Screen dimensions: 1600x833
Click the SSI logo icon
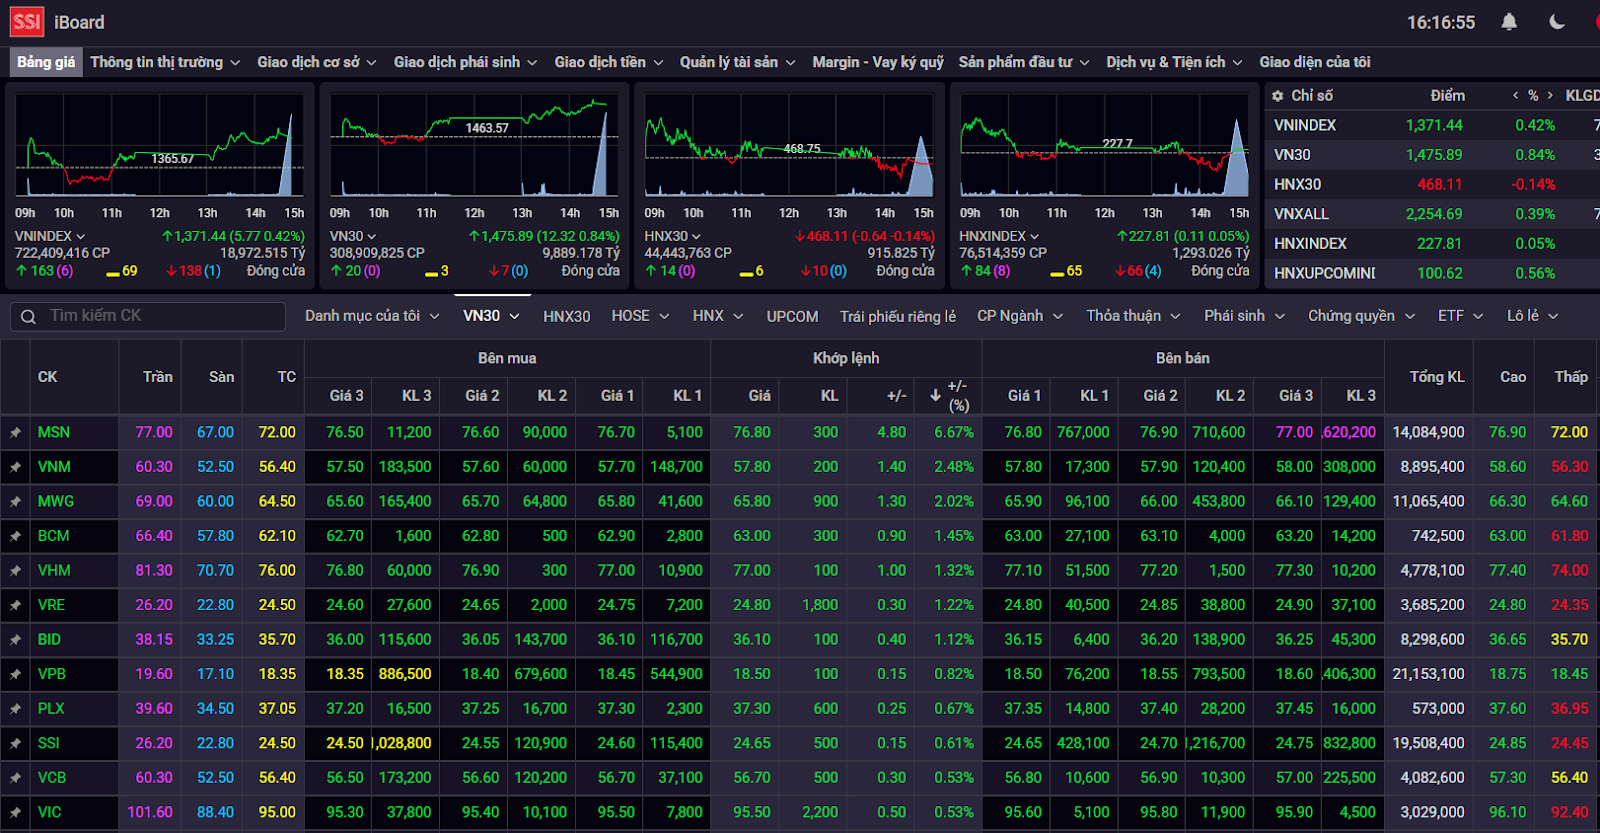click(x=27, y=22)
